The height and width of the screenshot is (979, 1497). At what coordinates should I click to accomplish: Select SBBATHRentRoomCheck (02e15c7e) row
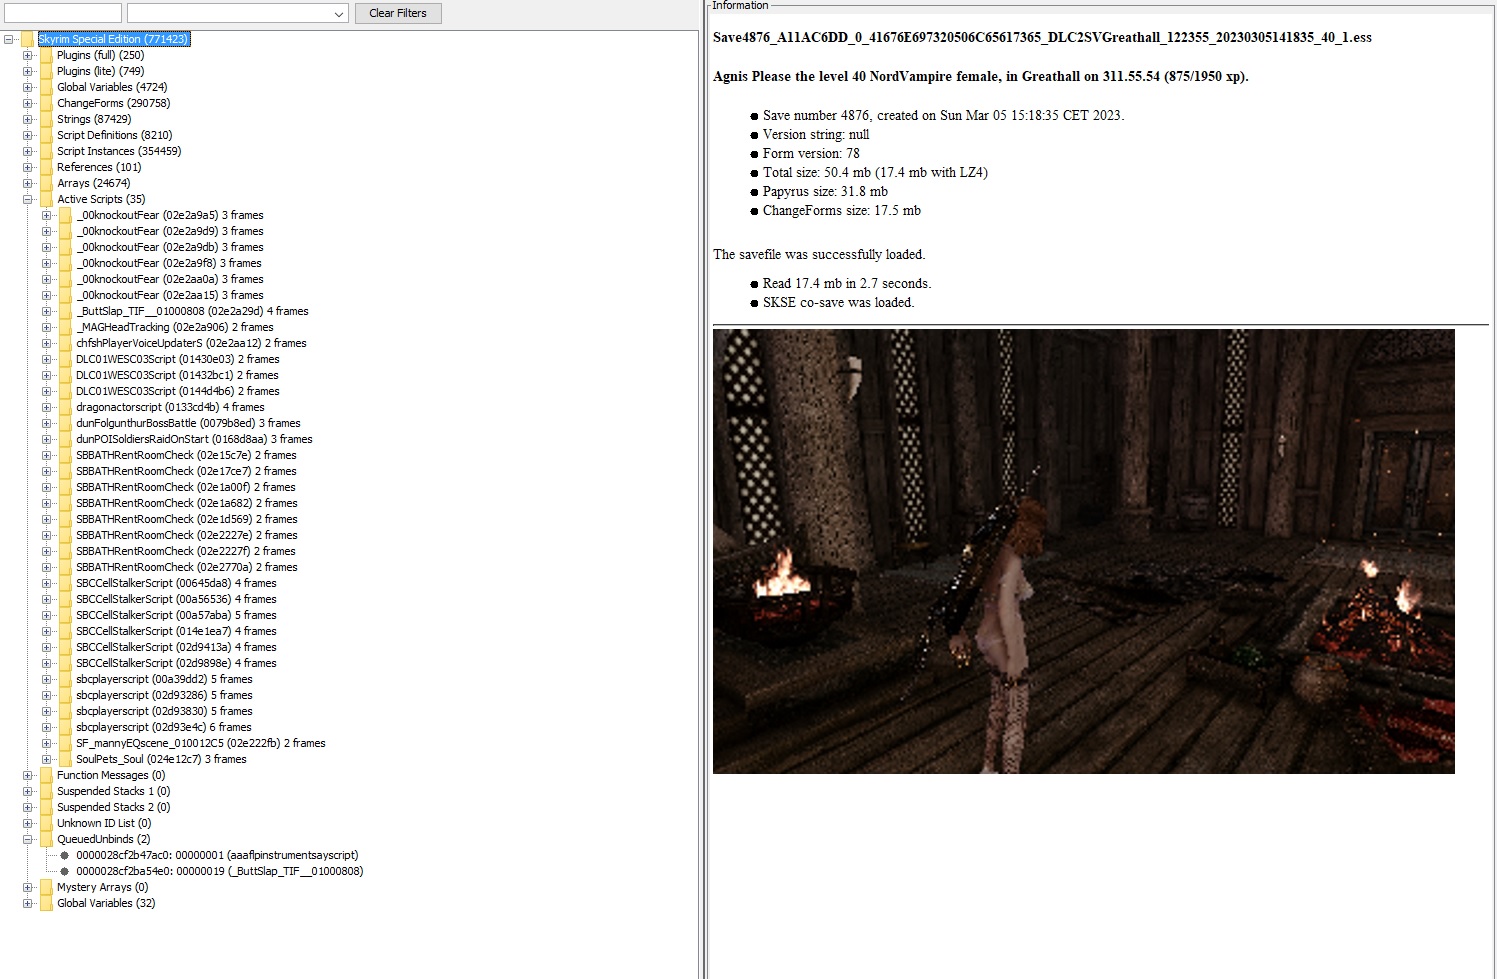(x=186, y=455)
